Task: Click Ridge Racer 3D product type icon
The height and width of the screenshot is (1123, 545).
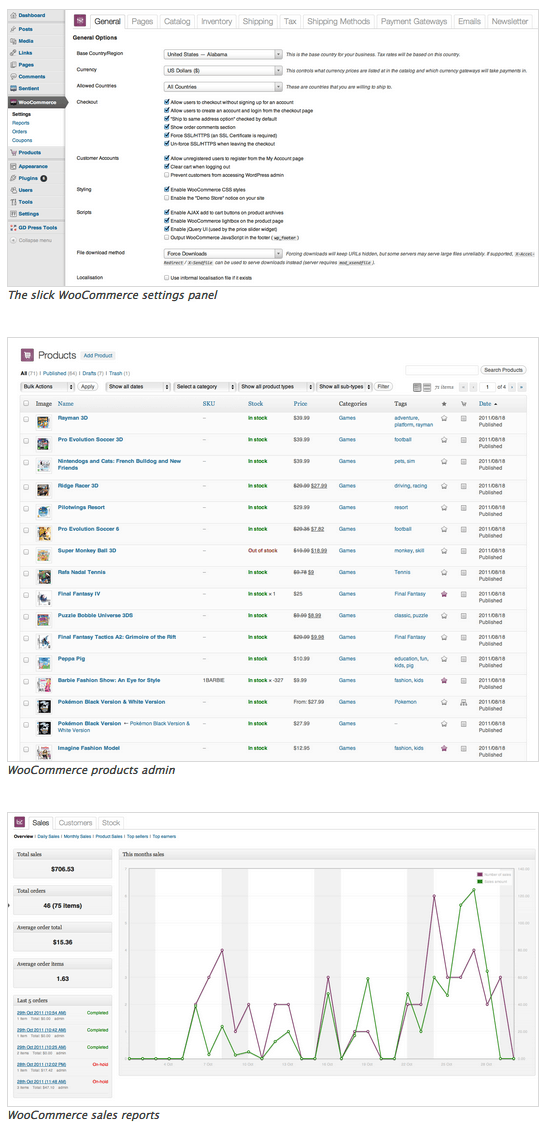Action: 463,486
